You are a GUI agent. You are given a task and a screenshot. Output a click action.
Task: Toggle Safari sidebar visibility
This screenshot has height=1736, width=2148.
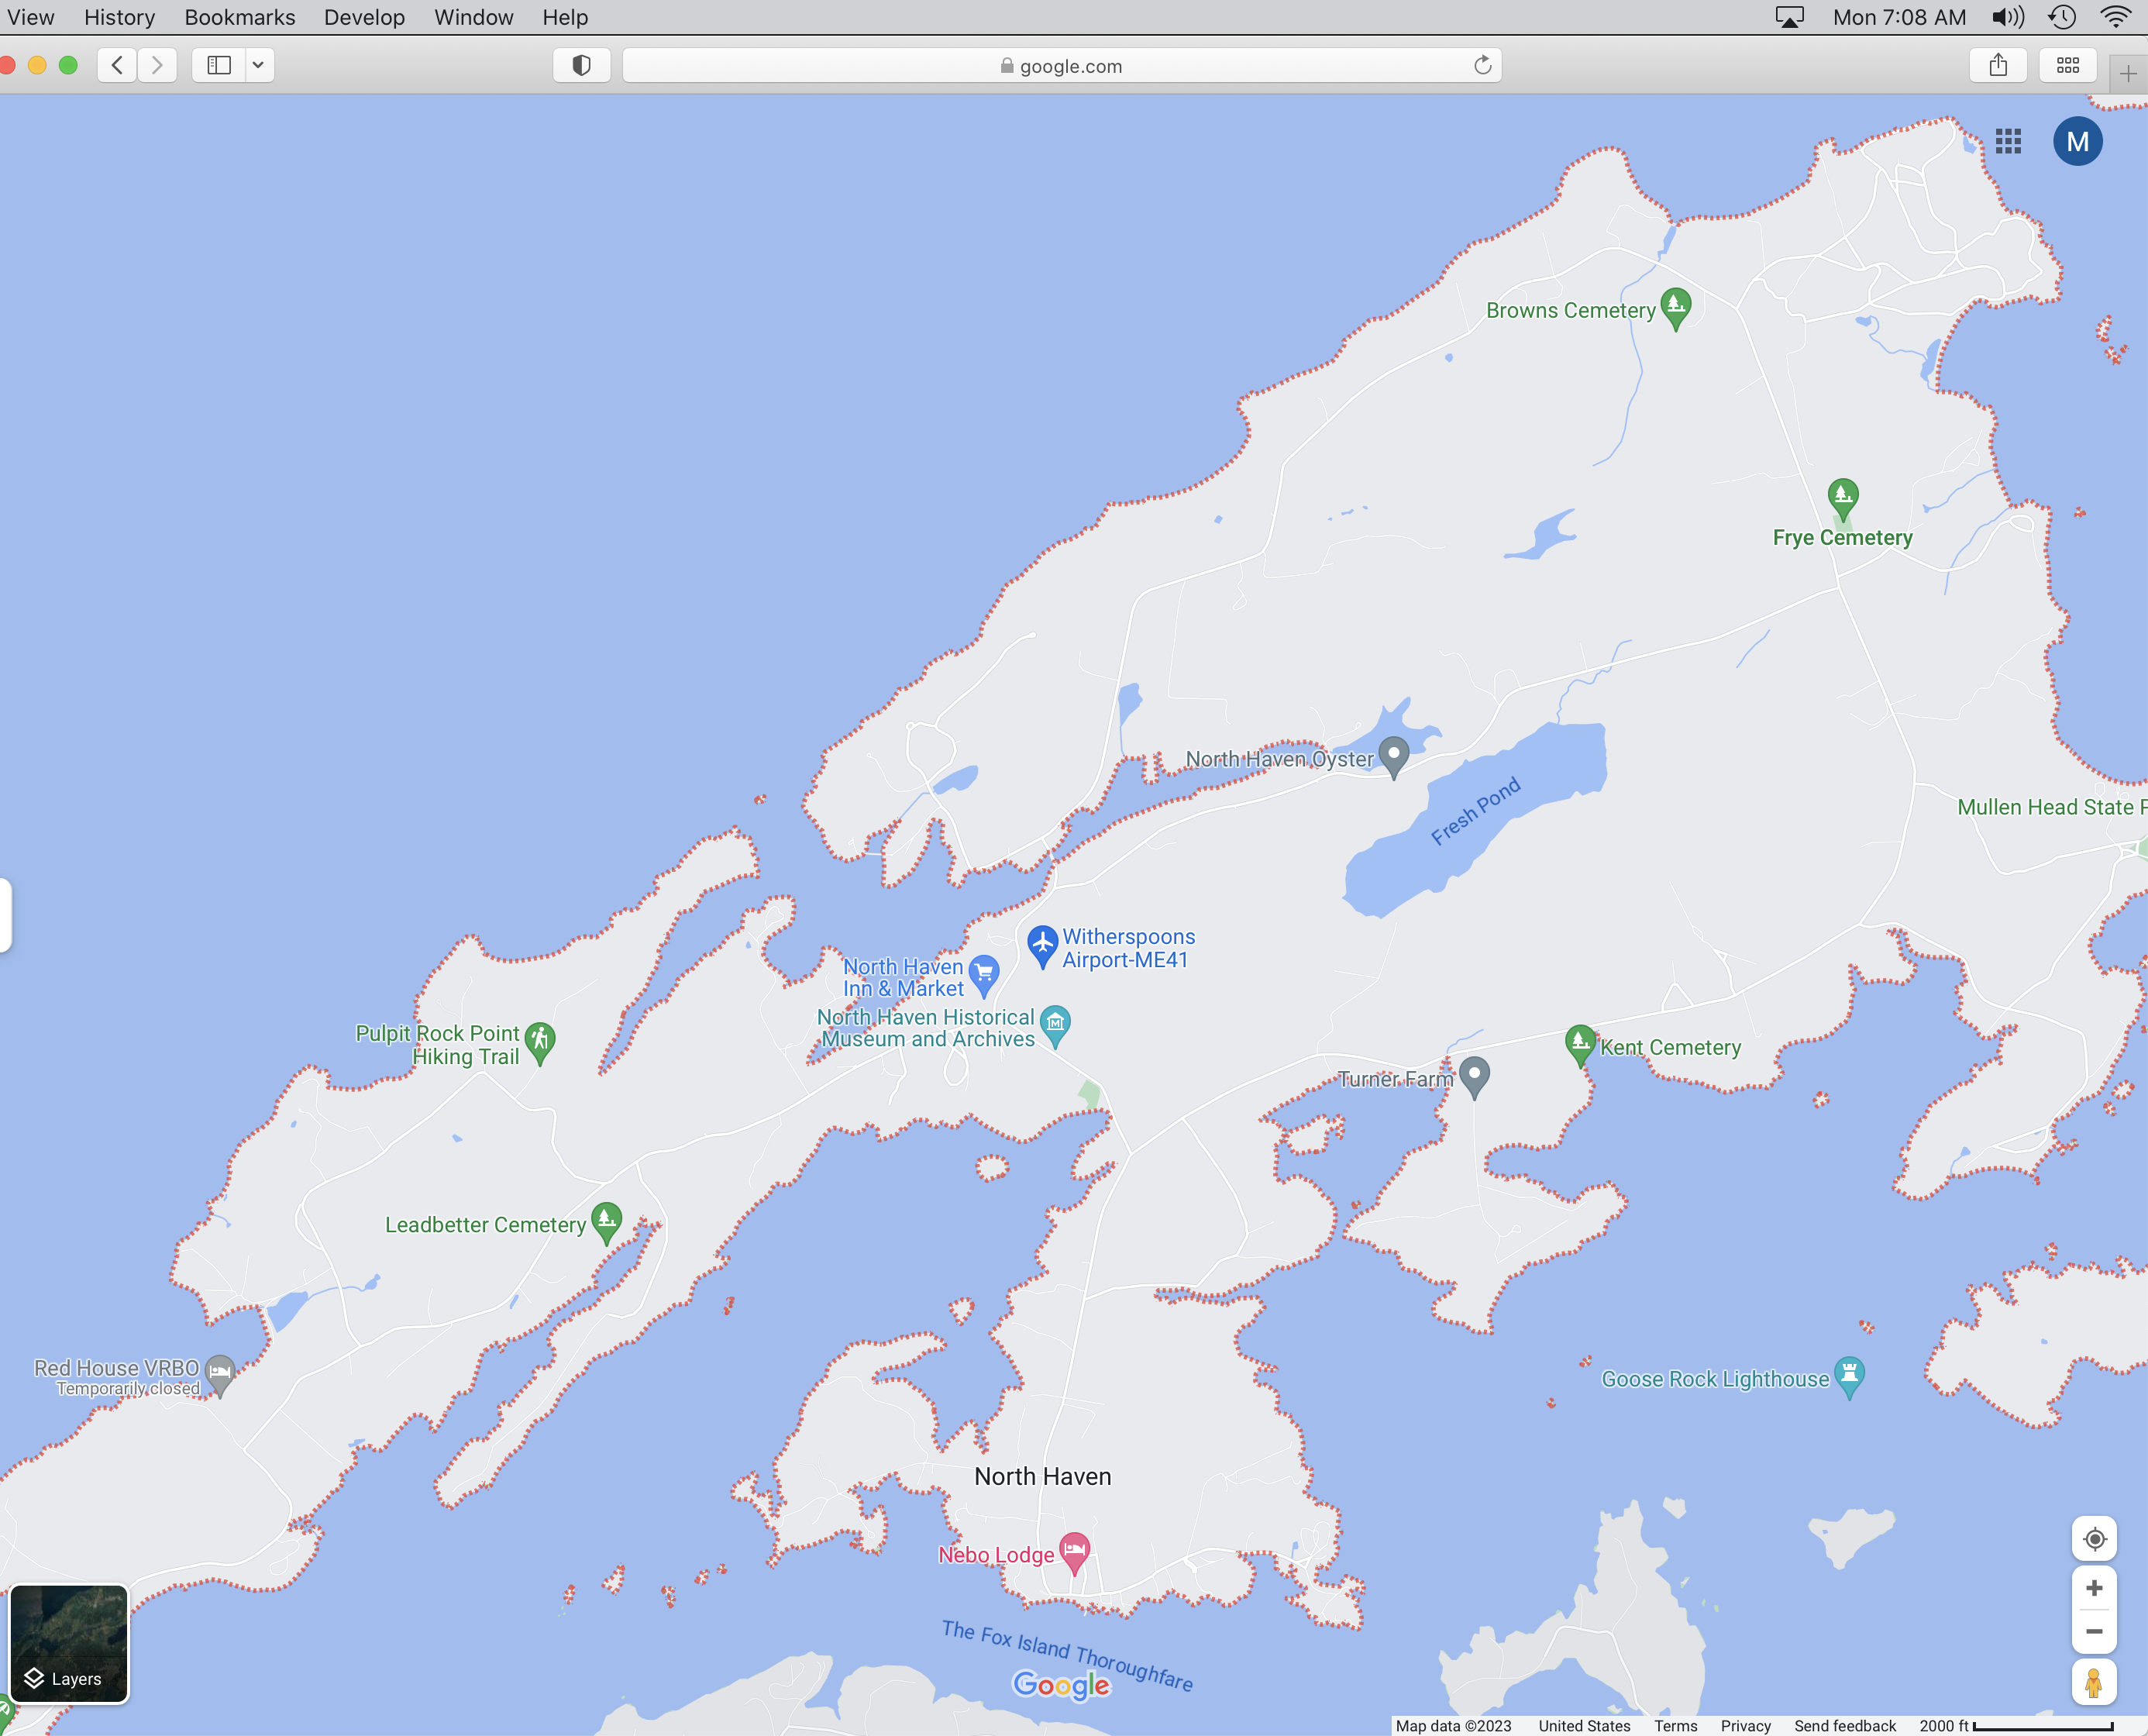[x=219, y=66]
